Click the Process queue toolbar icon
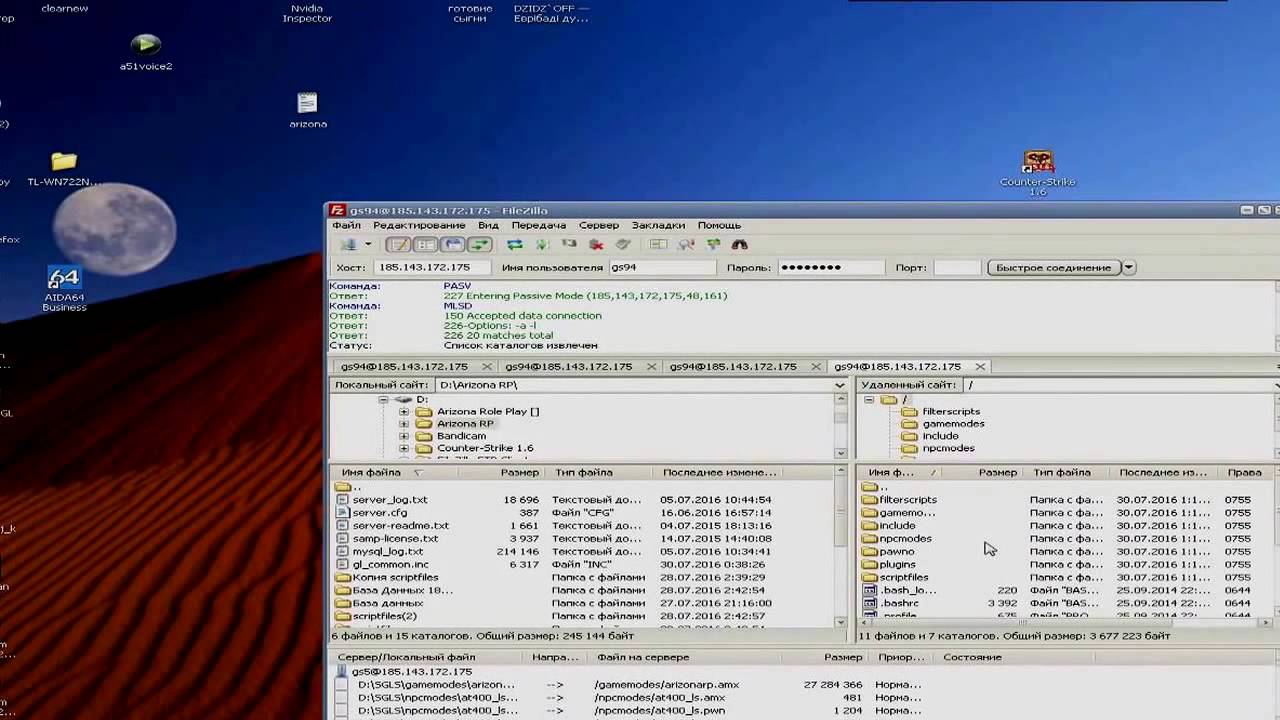Viewport: 1280px width, 720px height. 542,244
